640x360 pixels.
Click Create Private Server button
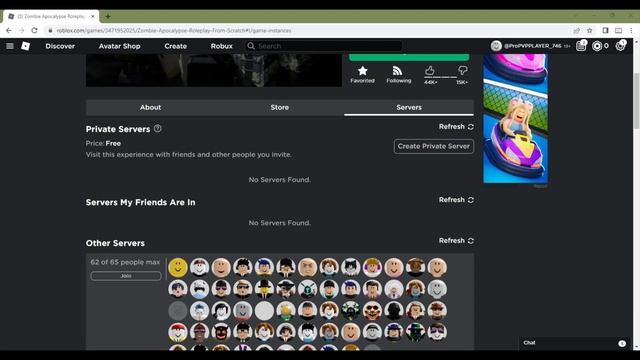[433, 146]
